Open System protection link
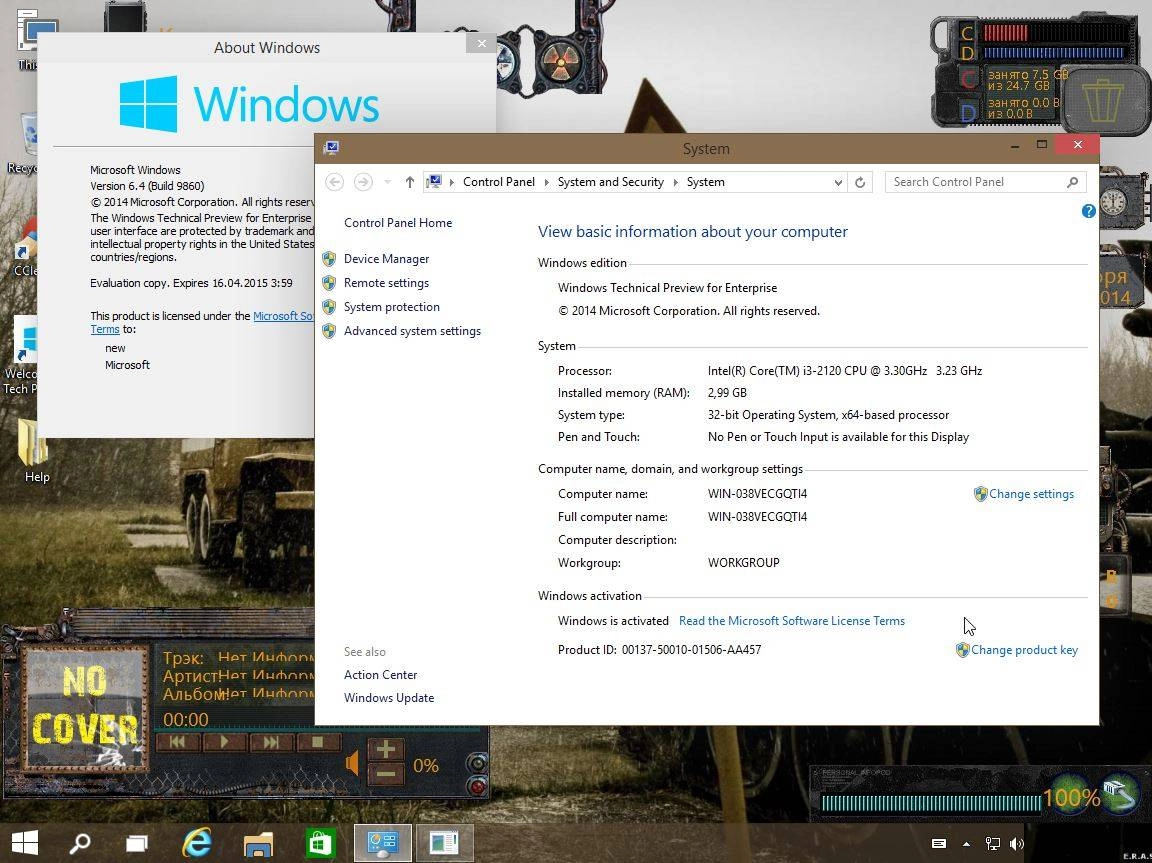Viewport: 1152px width, 863px height. 392,307
